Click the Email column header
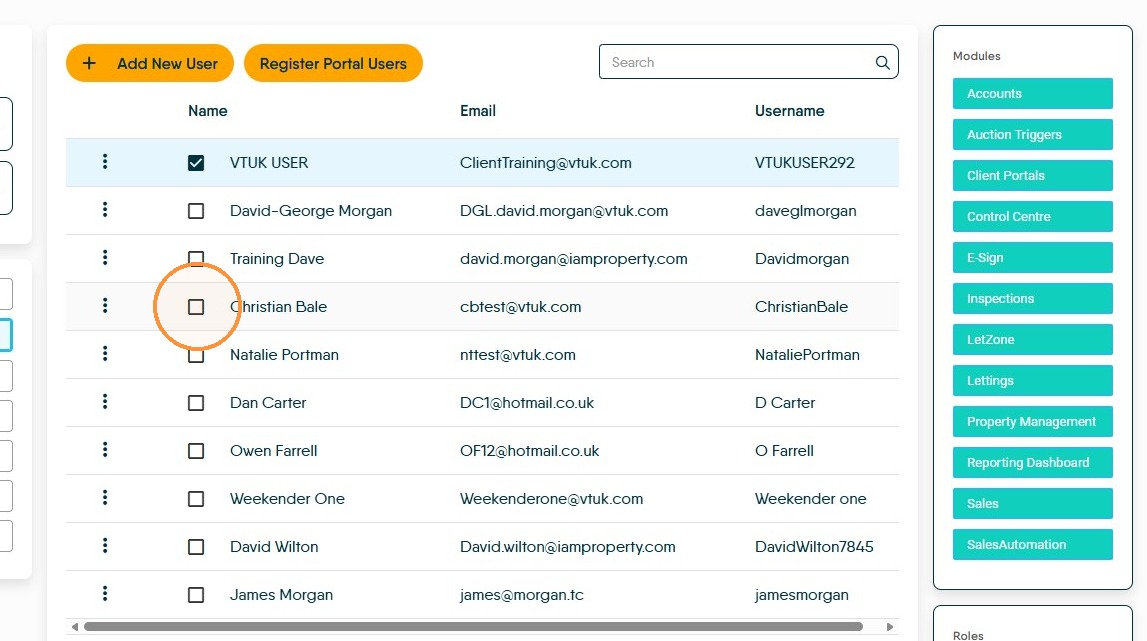The height and width of the screenshot is (641, 1147). pos(478,111)
